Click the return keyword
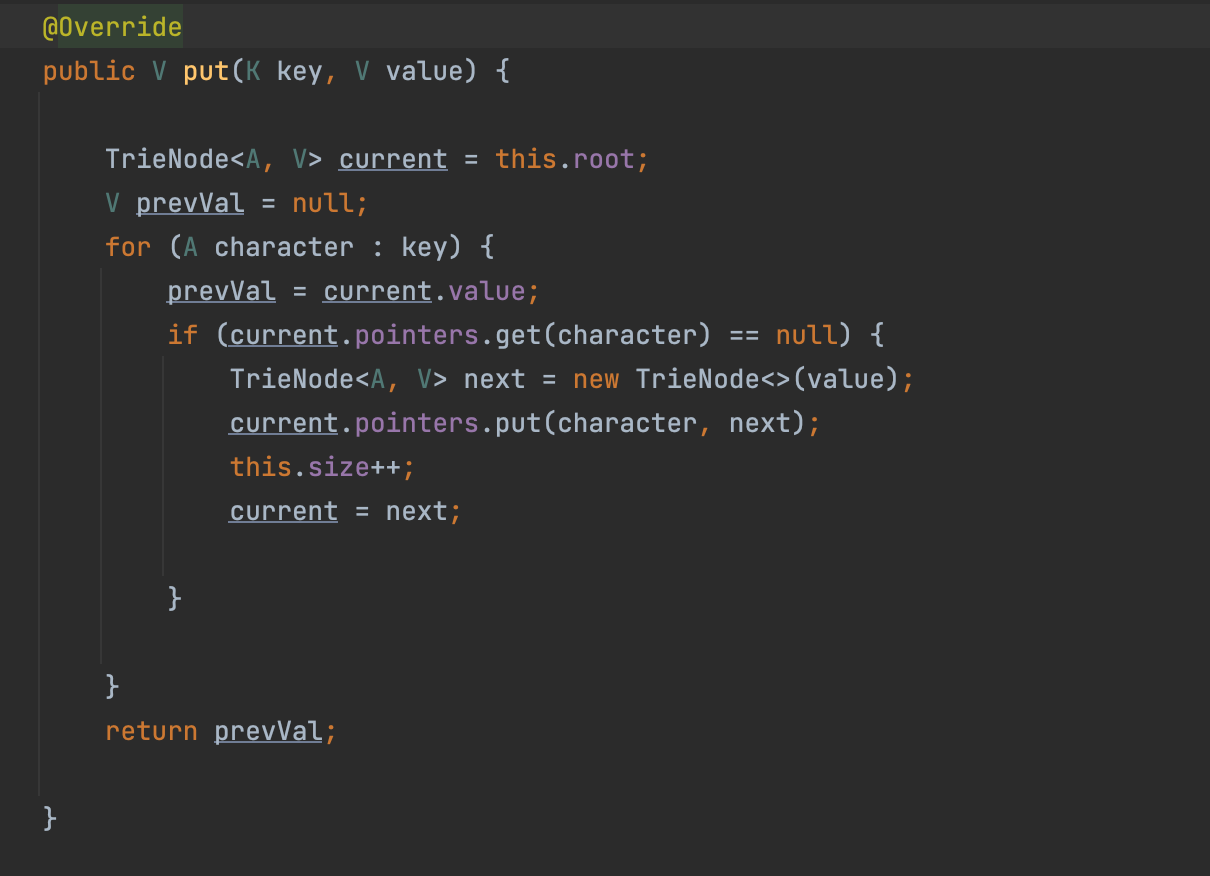The image size is (1210, 876). click(x=151, y=731)
